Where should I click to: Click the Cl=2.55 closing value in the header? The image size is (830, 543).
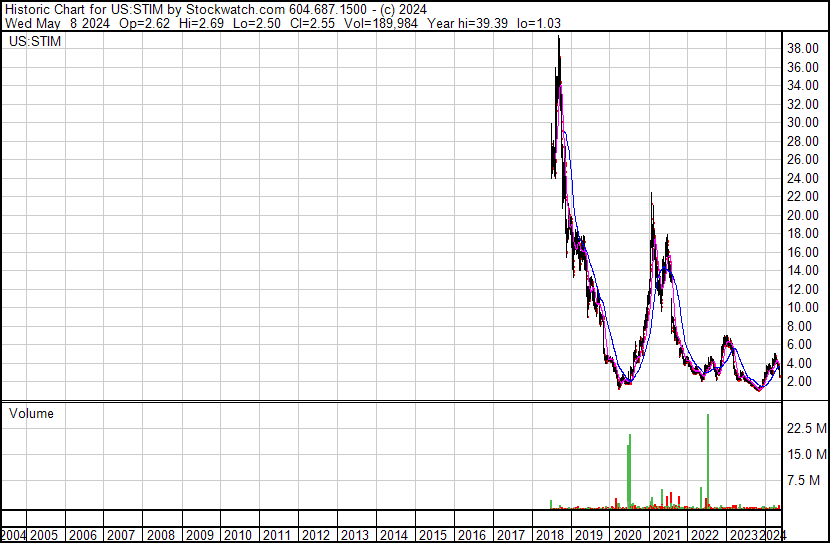click(x=312, y=23)
